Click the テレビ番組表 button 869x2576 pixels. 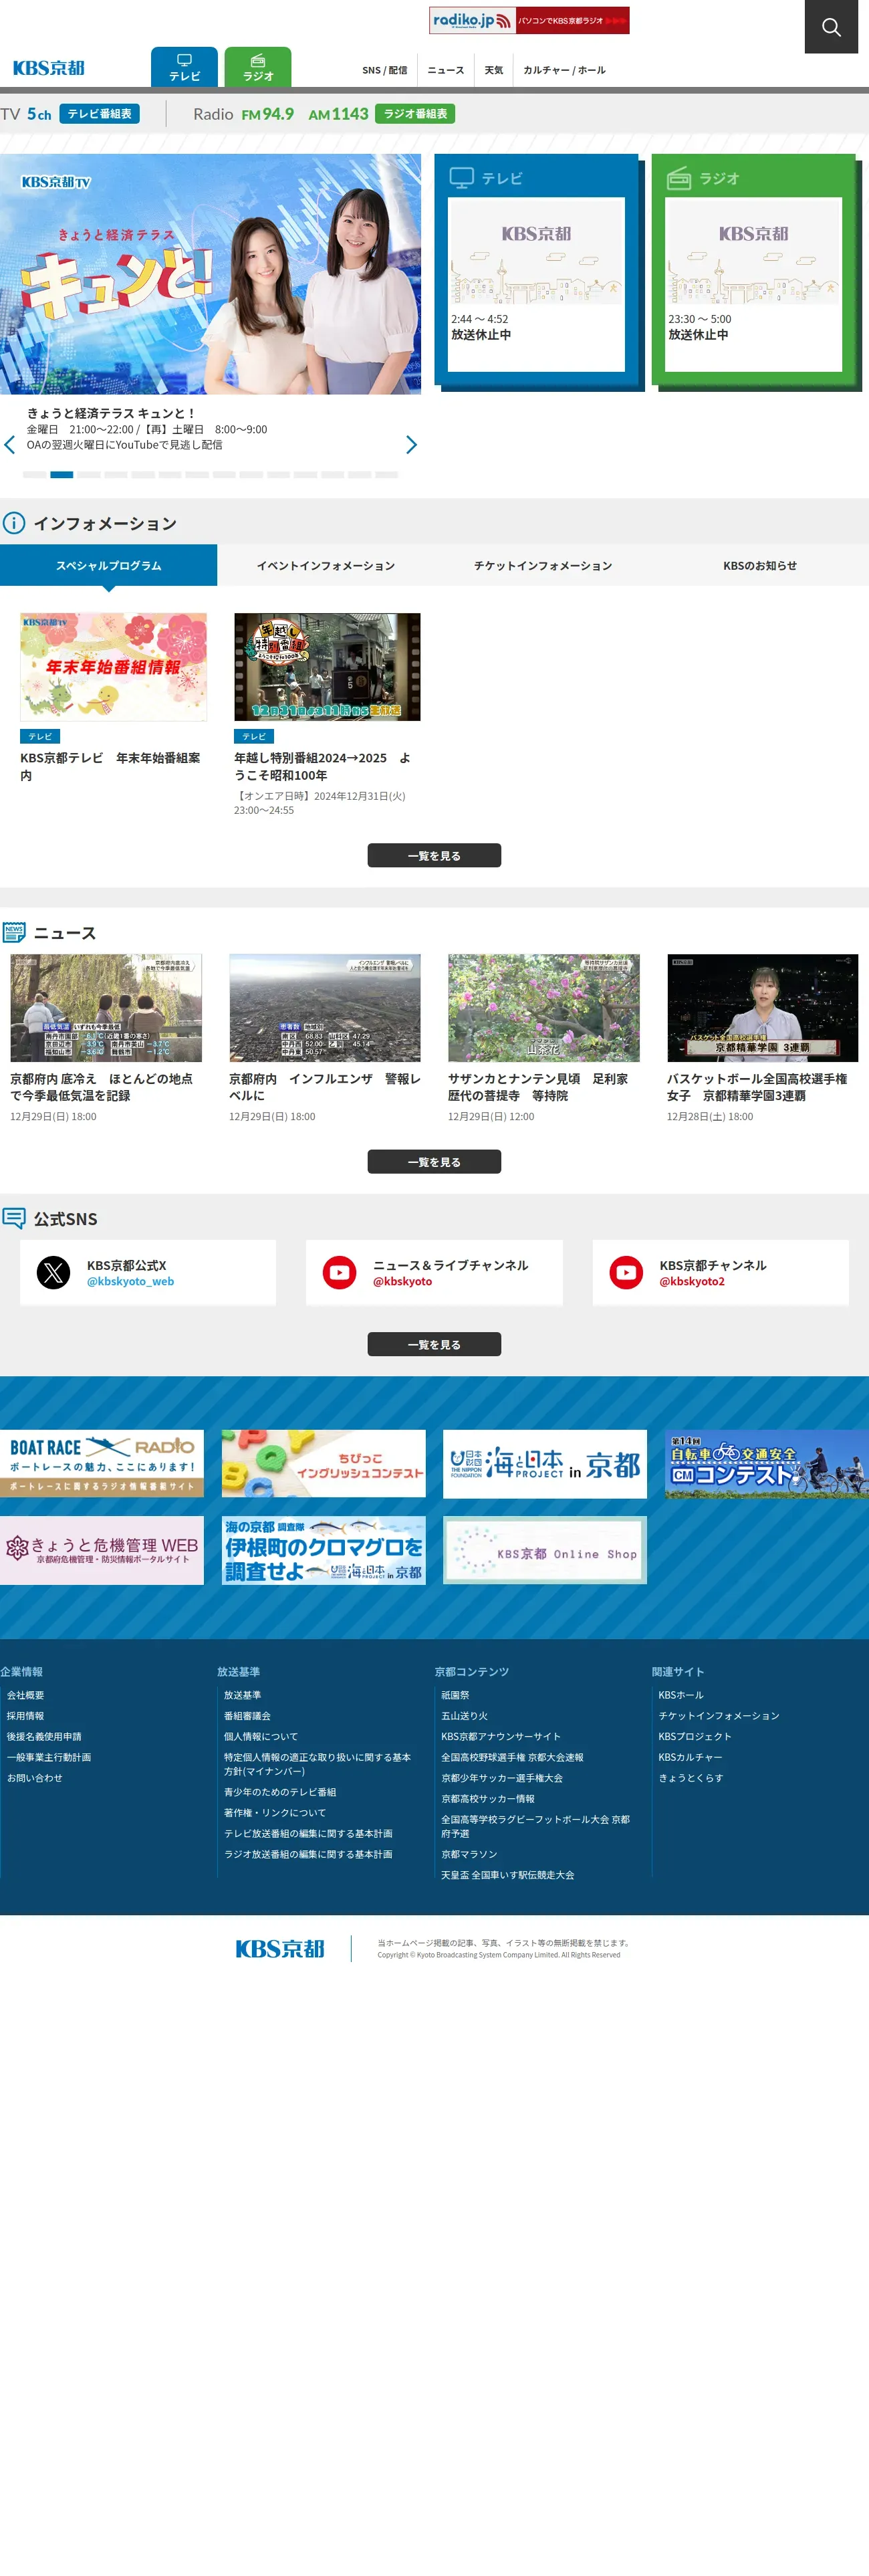pyautogui.click(x=99, y=114)
